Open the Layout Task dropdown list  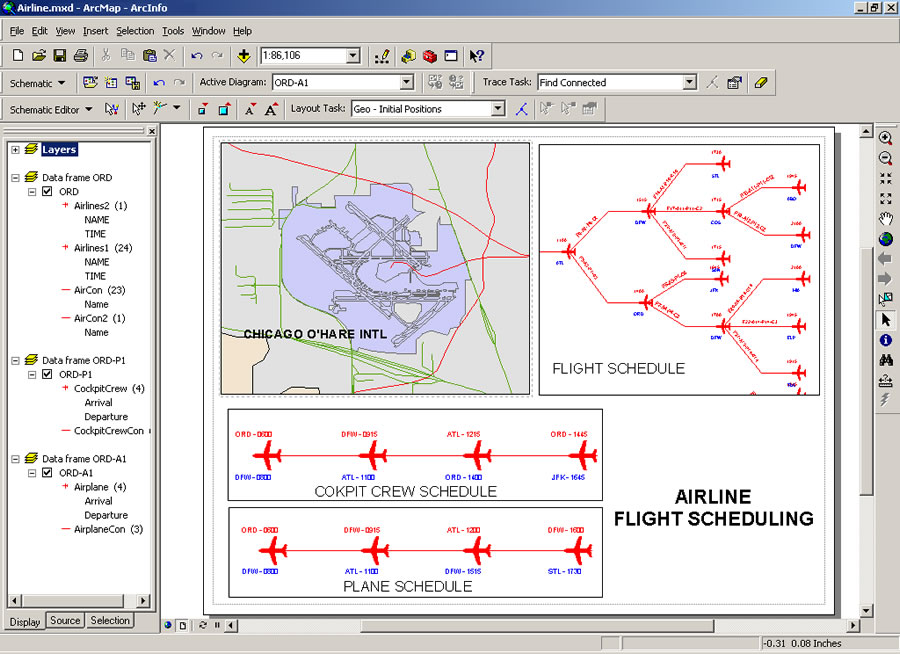[498, 109]
